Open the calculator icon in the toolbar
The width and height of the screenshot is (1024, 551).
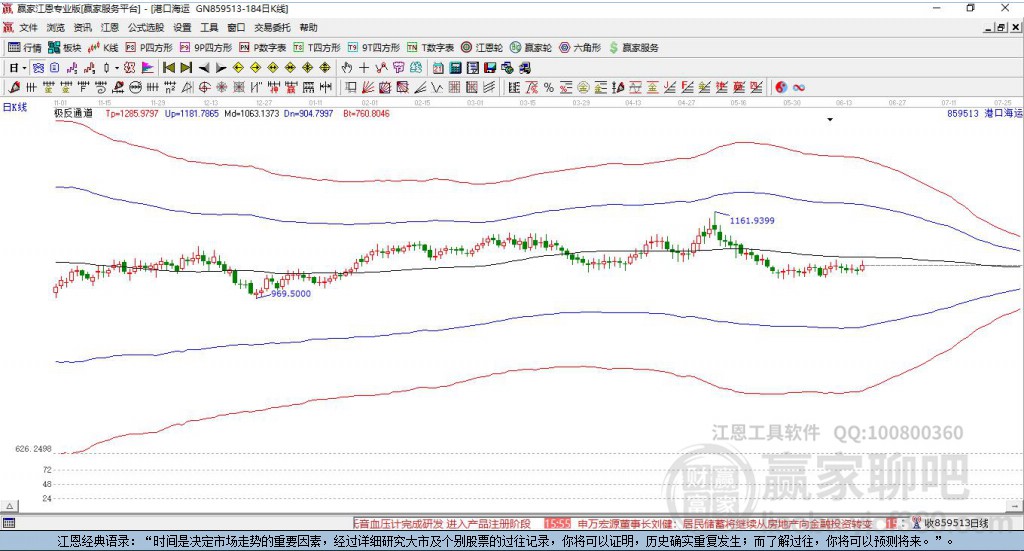455,68
